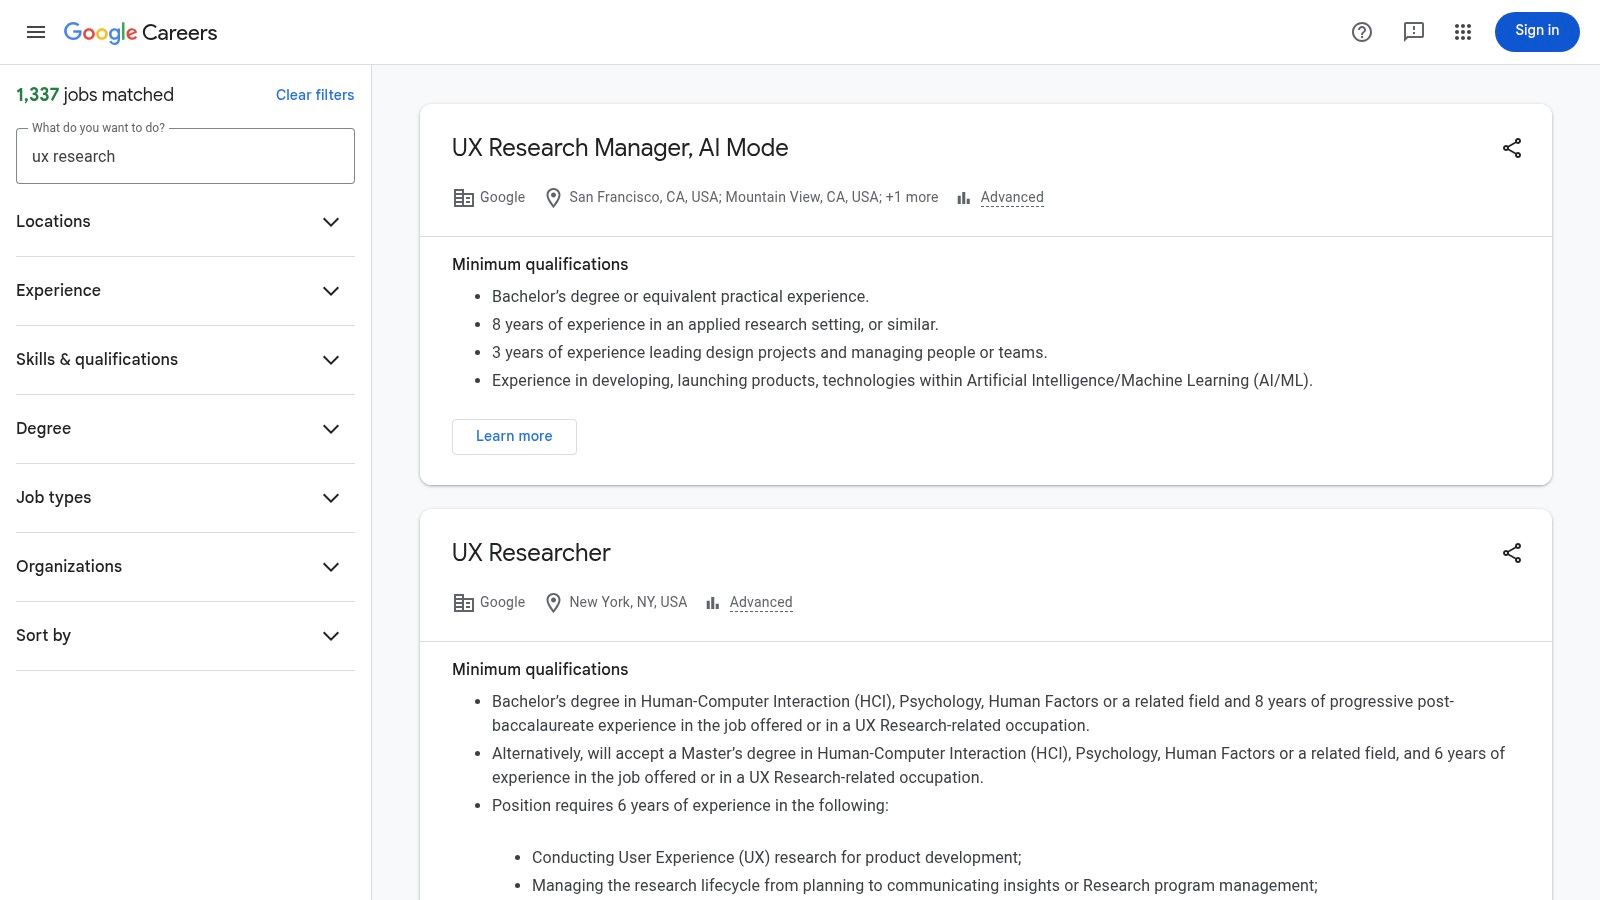Image resolution: width=1600 pixels, height=900 pixels.
Task: Click the Advanced level in UX Research Manager card
Action: click(1012, 198)
